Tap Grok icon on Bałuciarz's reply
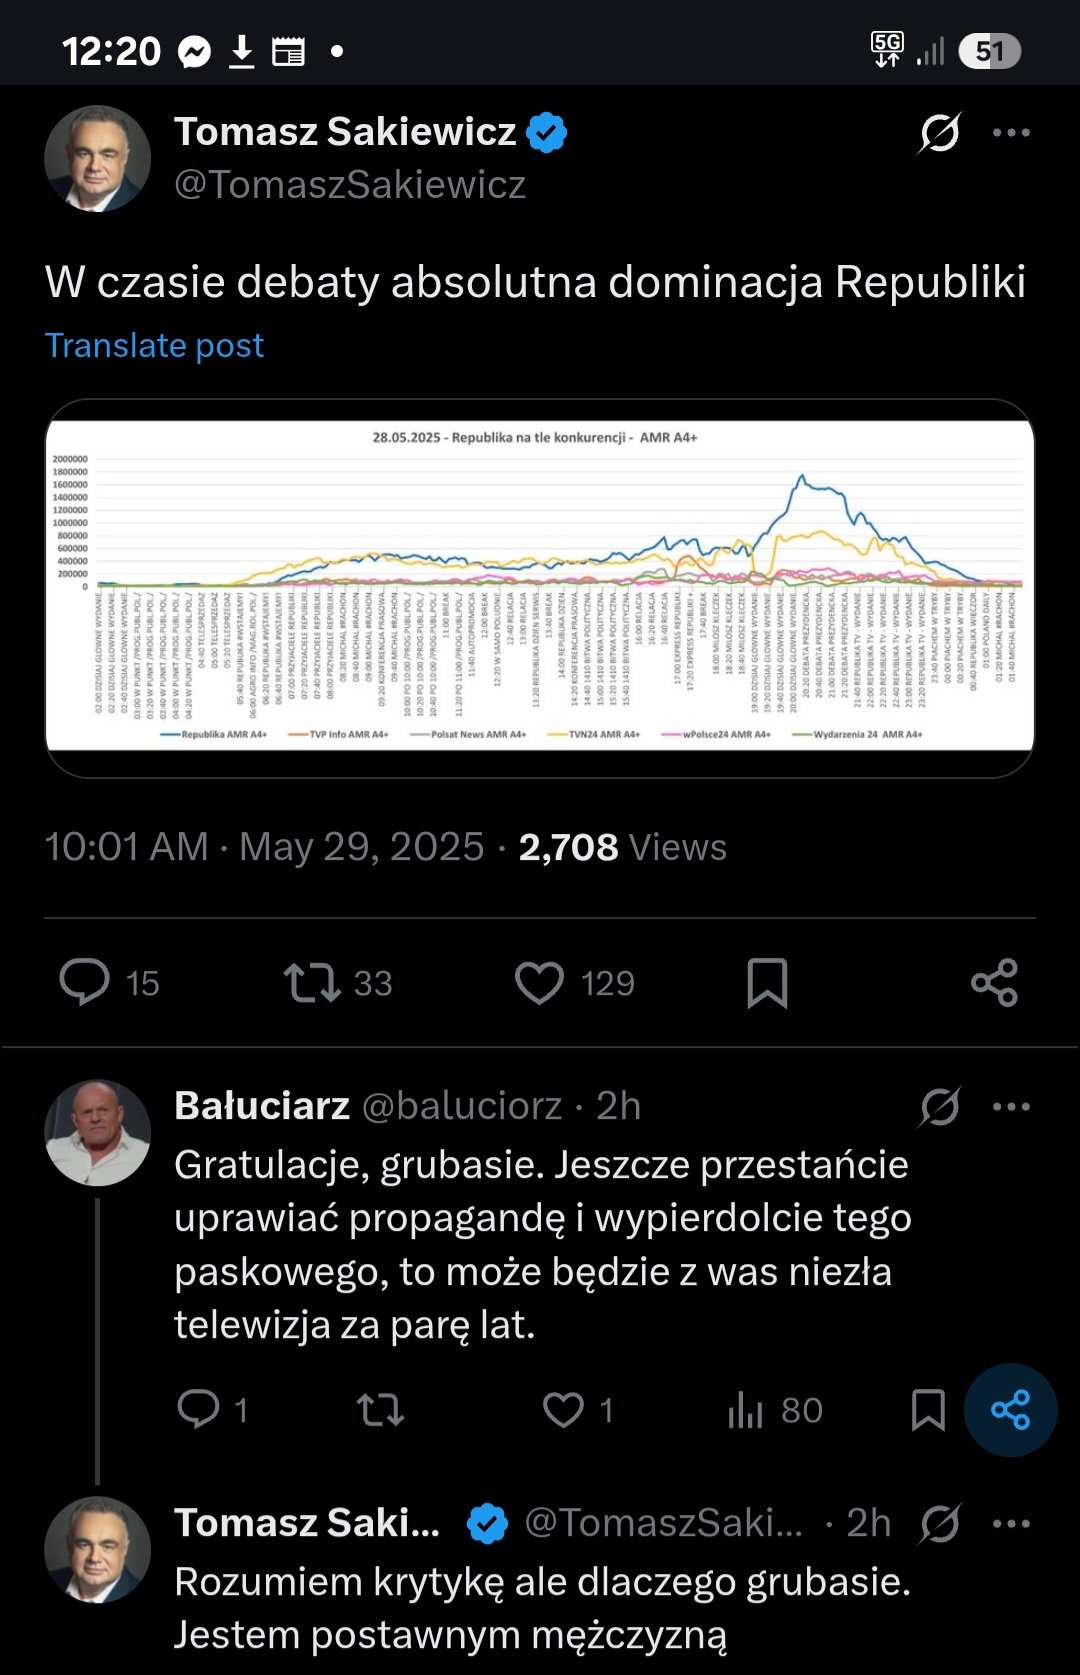1080x1675 pixels. coord(940,1107)
